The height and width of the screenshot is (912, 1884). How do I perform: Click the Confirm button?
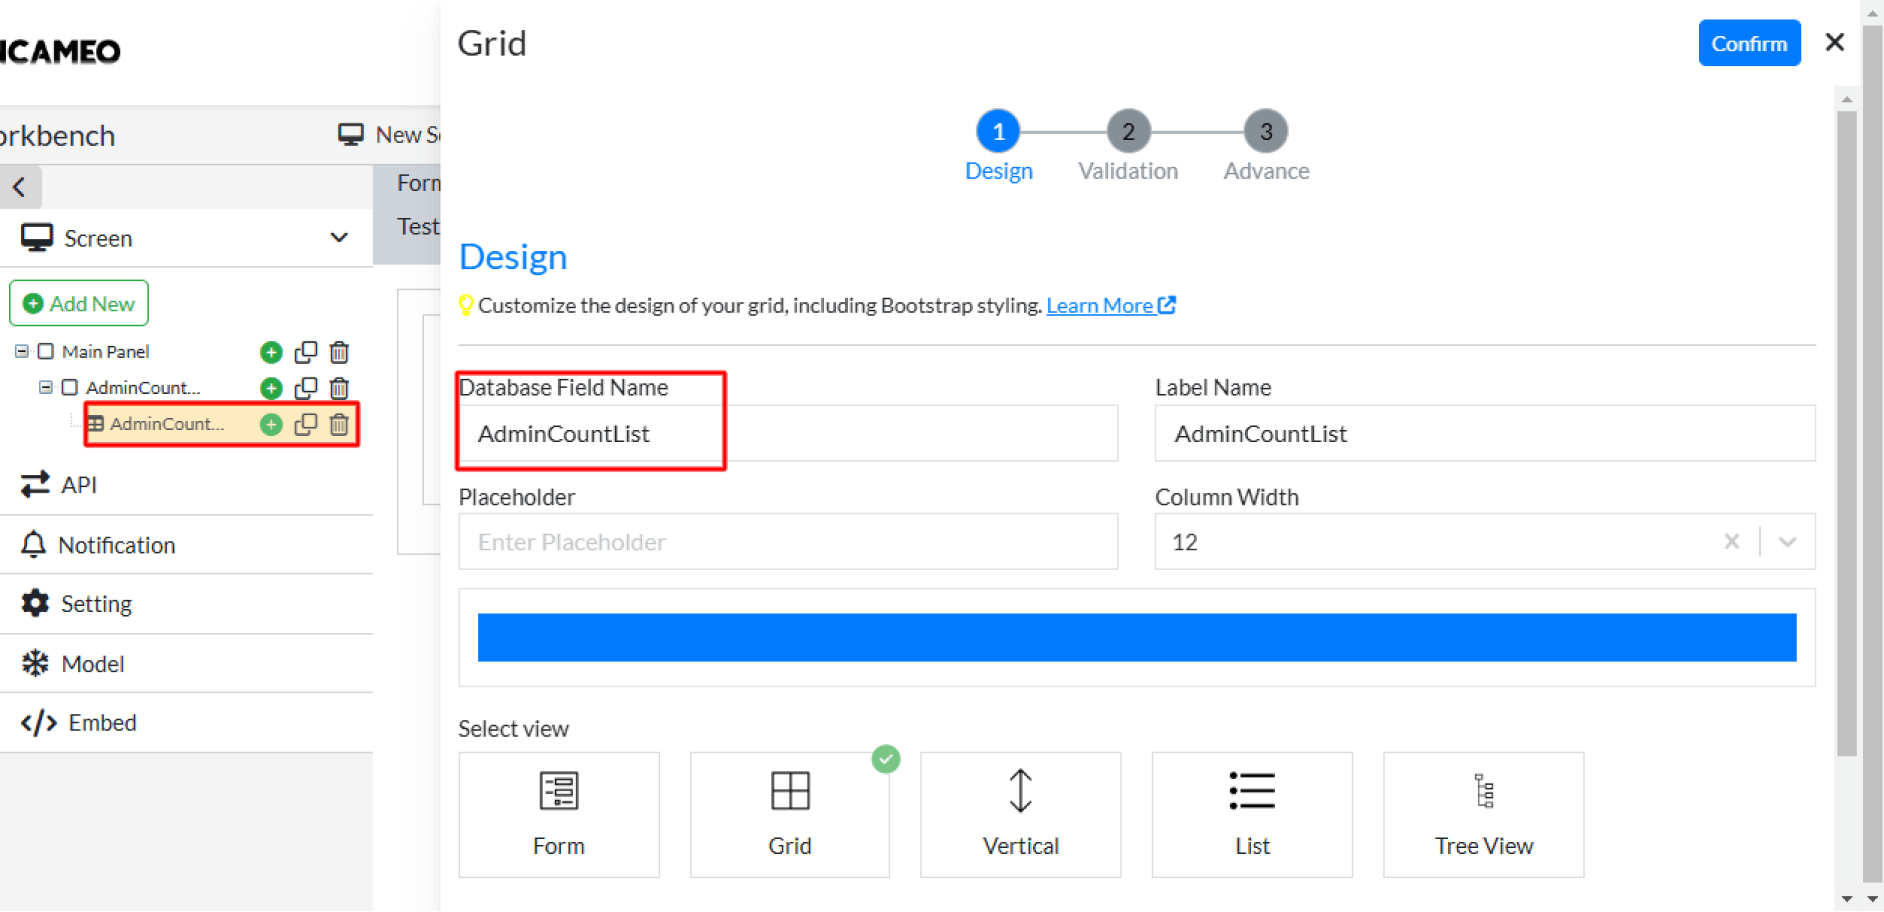[x=1748, y=42]
